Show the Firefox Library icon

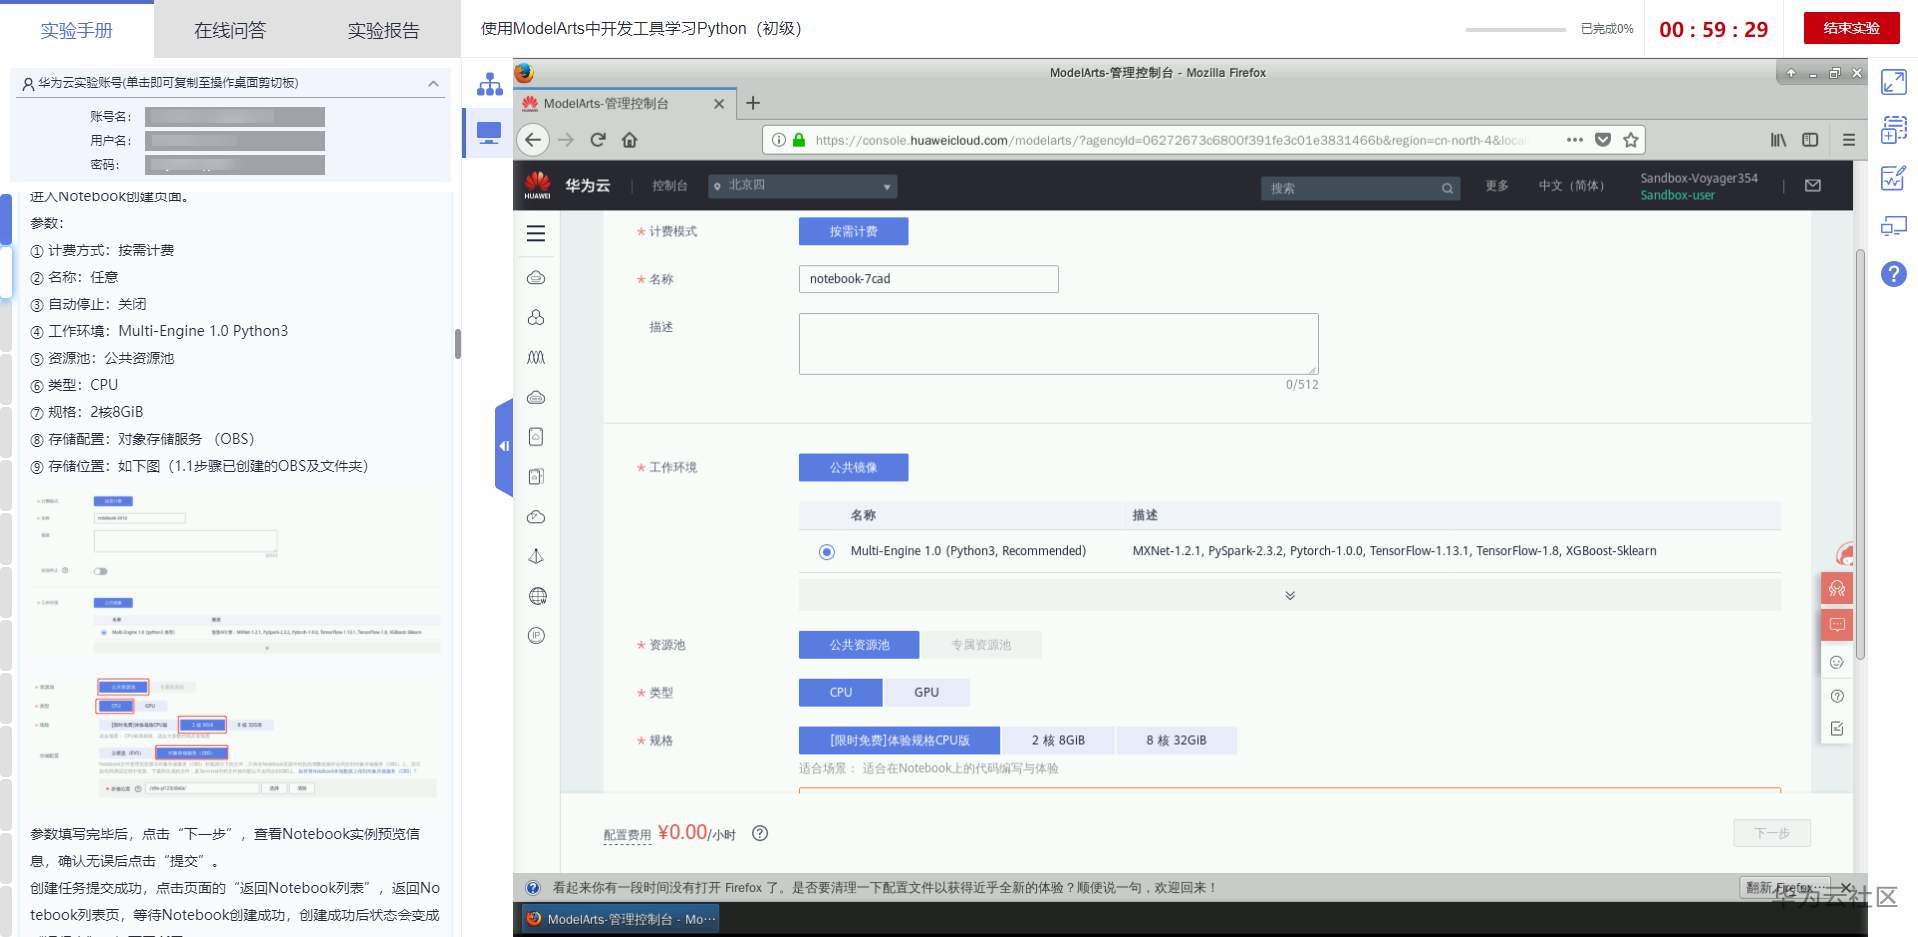(x=1778, y=140)
